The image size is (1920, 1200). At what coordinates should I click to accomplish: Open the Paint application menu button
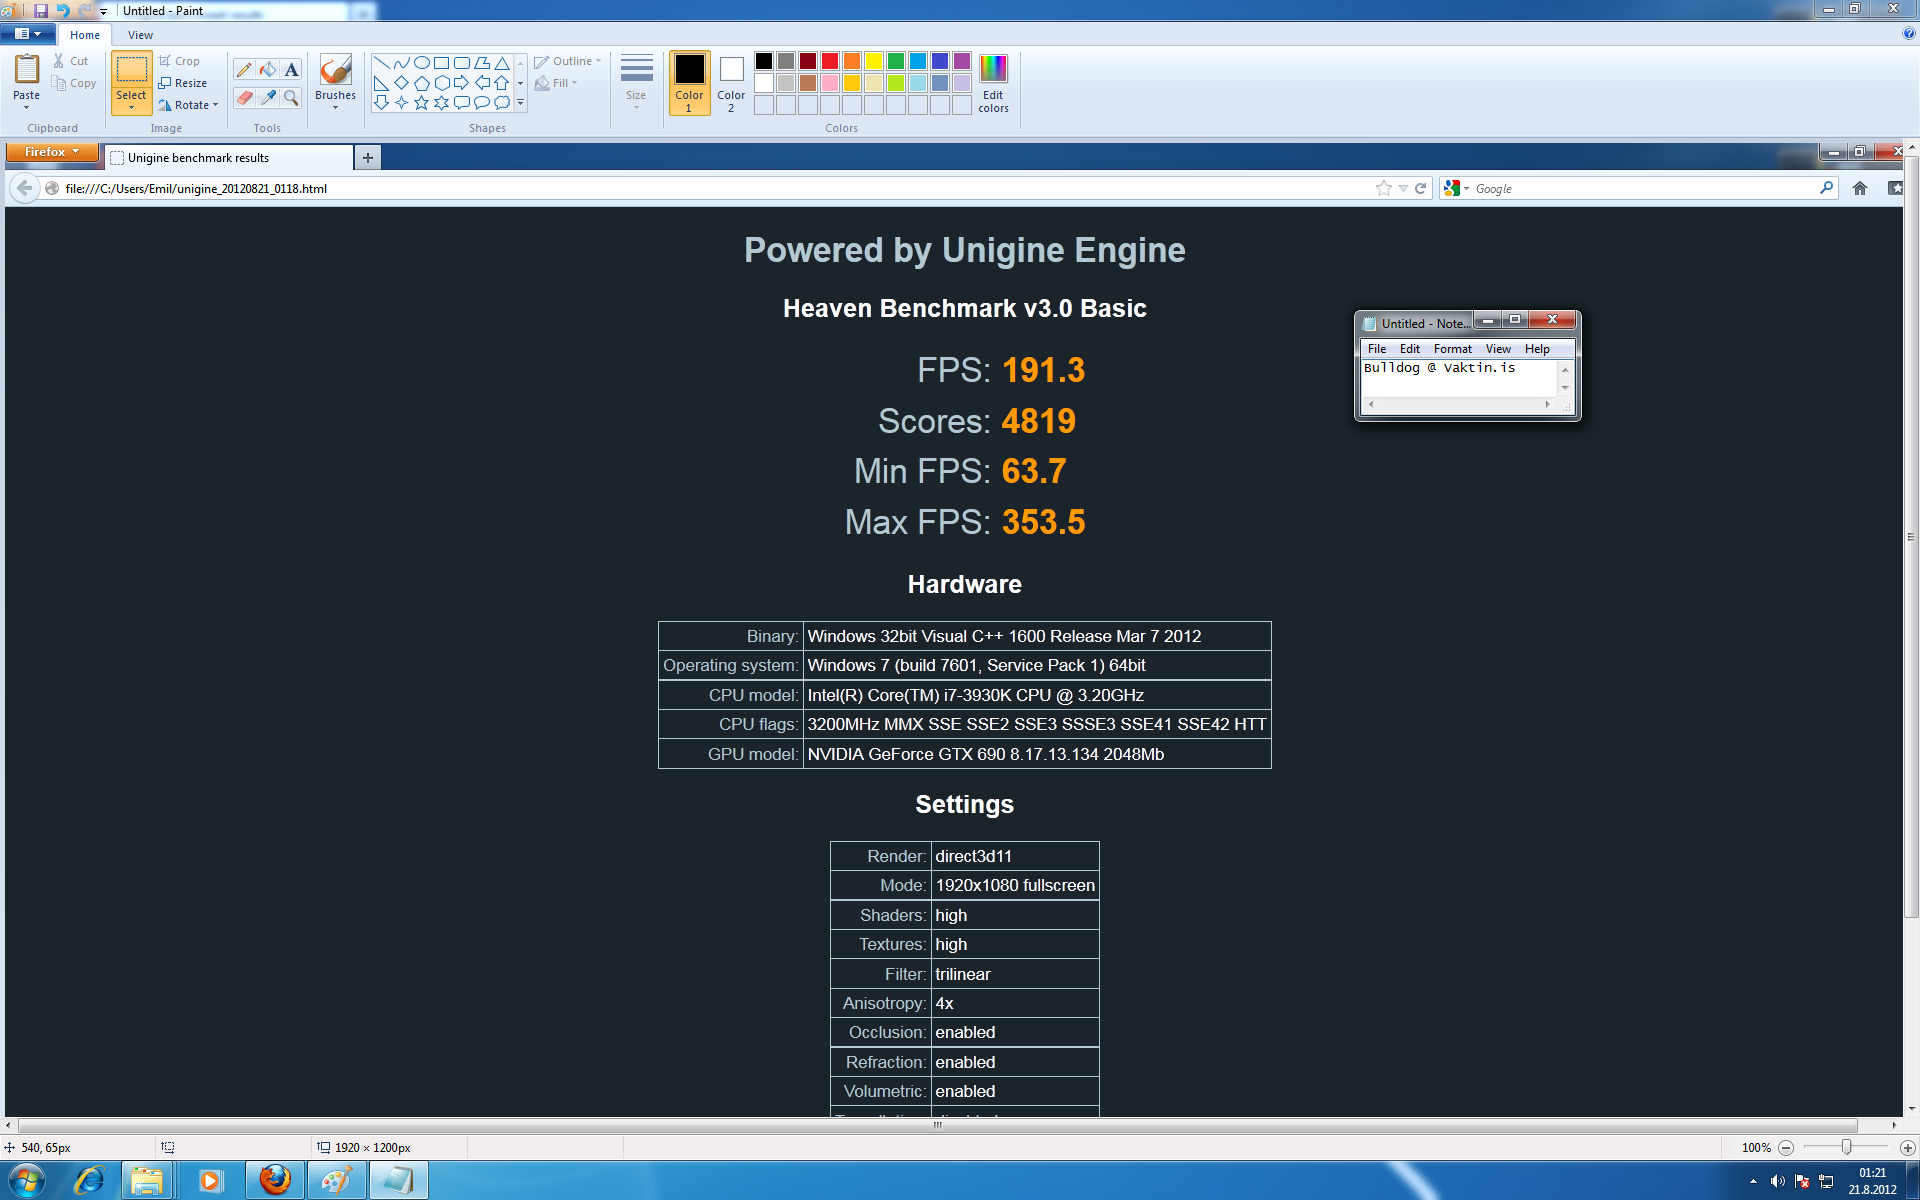[27, 34]
